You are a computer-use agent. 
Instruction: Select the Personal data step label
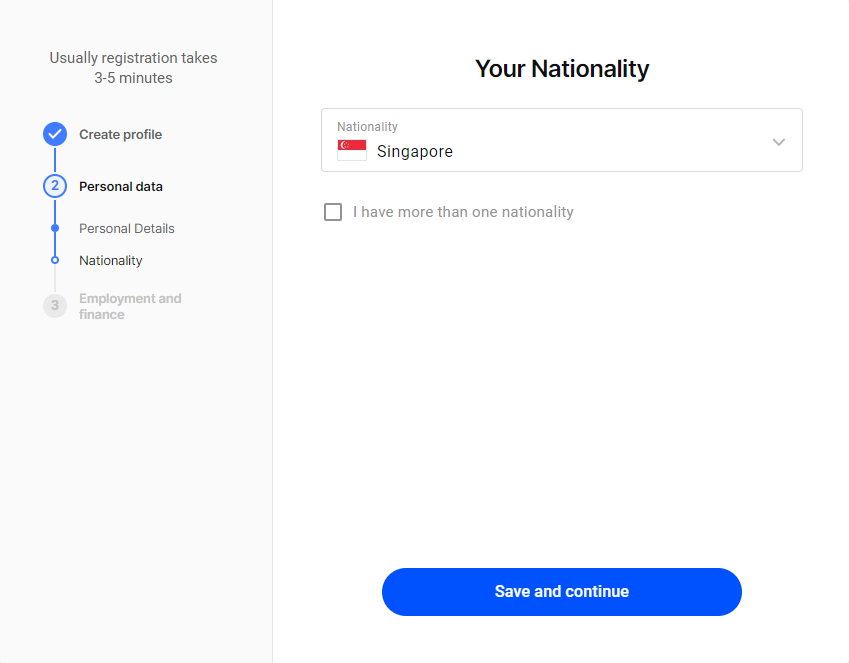point(121,186)
